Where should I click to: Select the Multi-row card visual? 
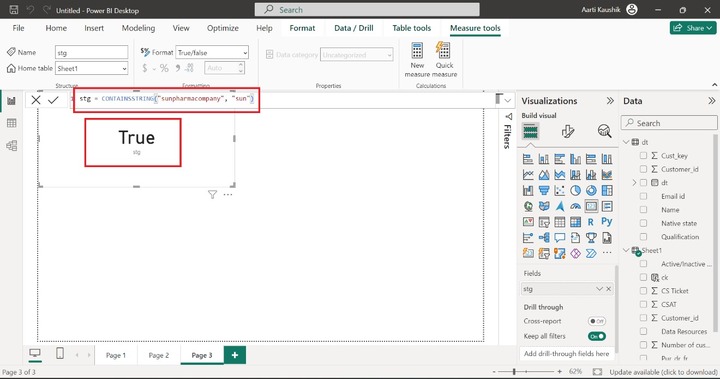click(607, 206)
